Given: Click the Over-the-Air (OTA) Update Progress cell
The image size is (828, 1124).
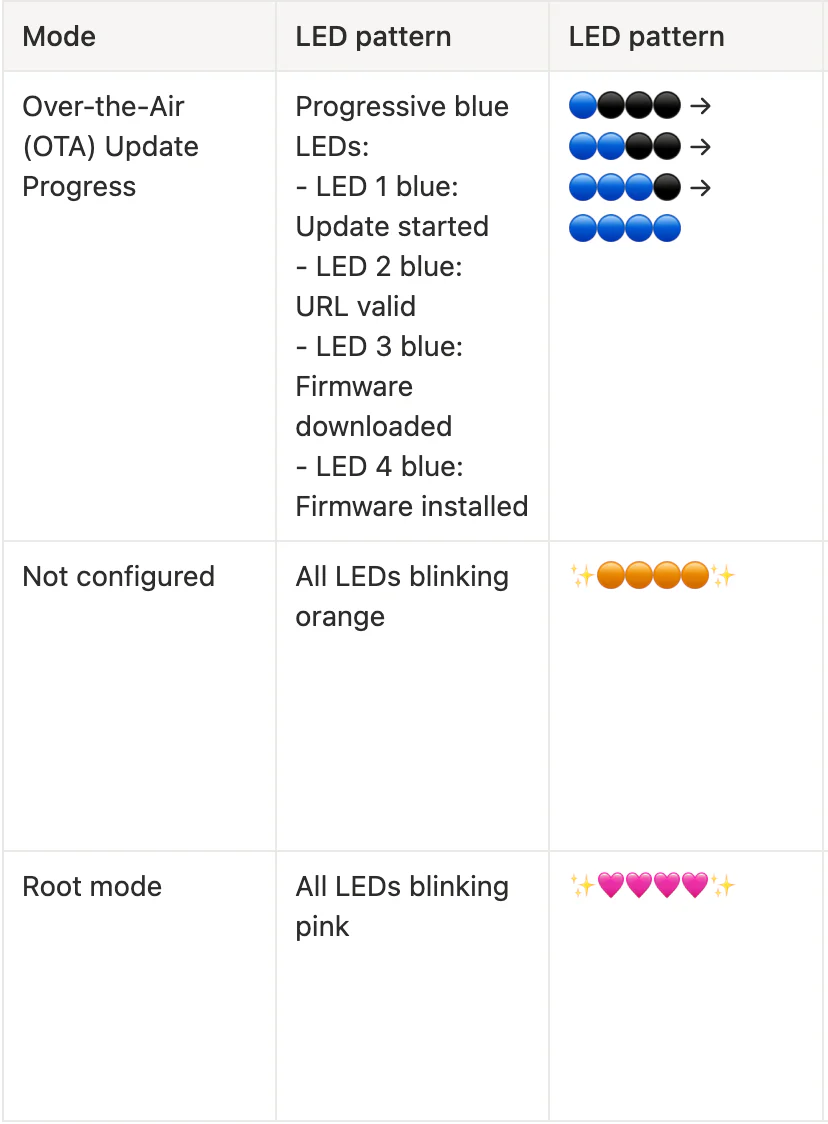Looking at the screenshot, I should (110, 146).
